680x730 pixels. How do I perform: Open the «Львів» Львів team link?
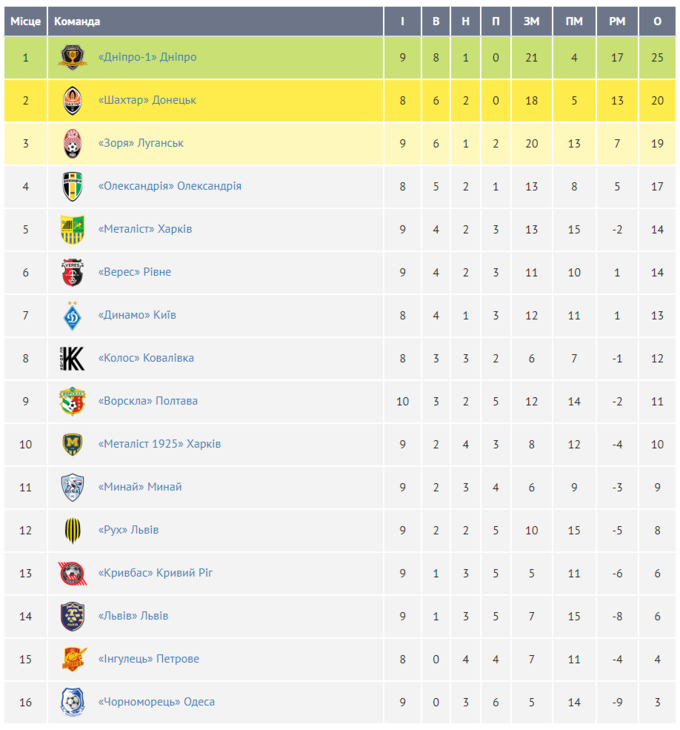[x=133, y=617]
